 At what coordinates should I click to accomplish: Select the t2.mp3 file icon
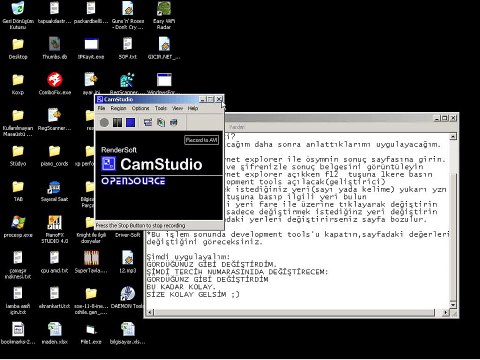tap(127, 258)
